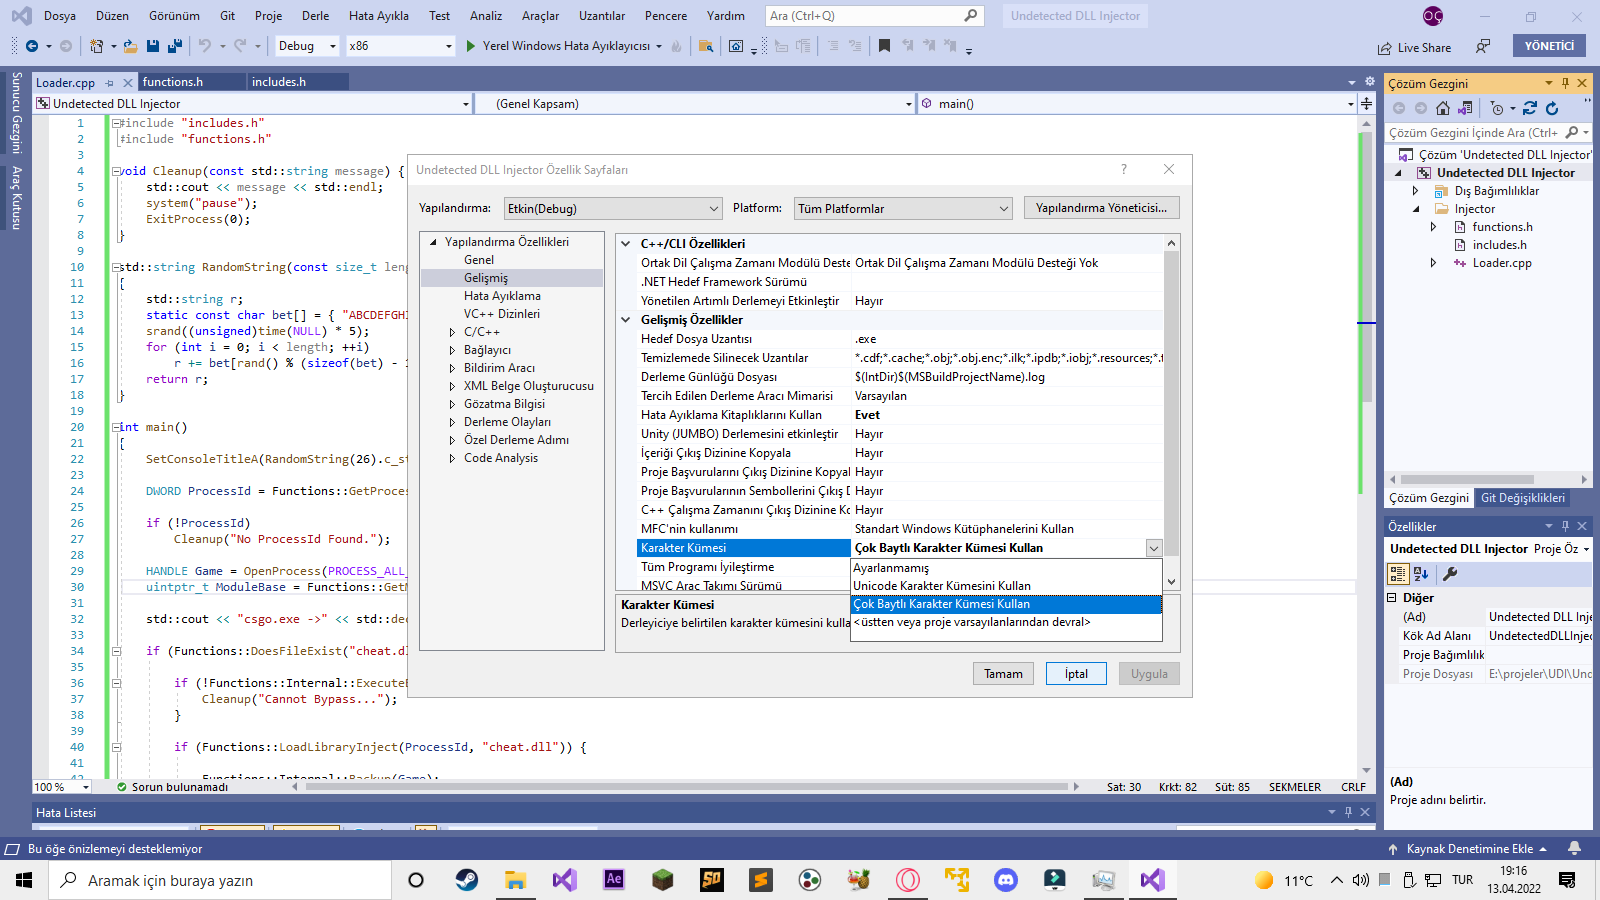Image resolution: width=1600 pixels, height=900 pixels.
Task: Click the İptal button
Action: tap(1076, 674)
